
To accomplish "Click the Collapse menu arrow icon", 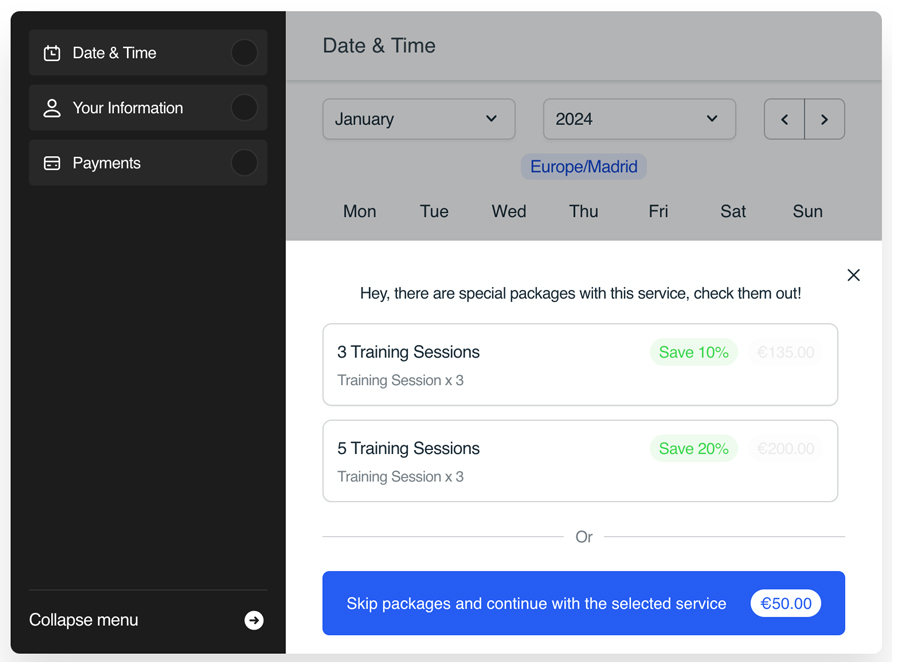I will (x=254, y=621).
